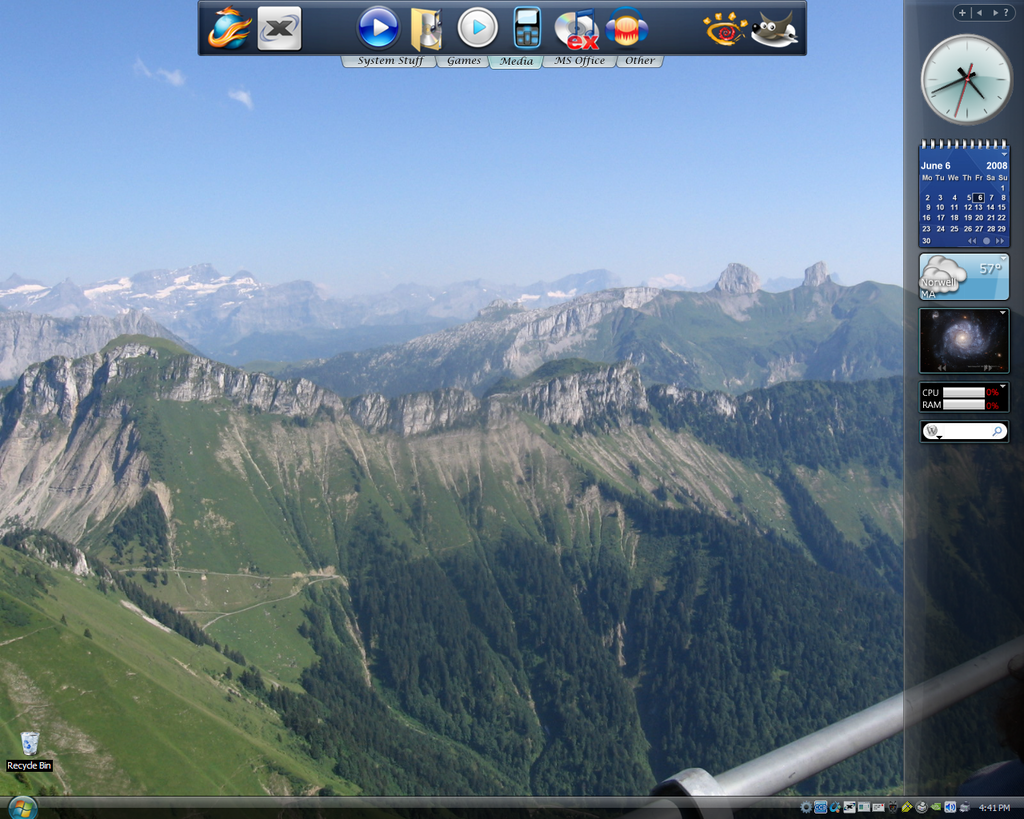Switch to the Games tab
1024x819 pixels.
point(464,61)
